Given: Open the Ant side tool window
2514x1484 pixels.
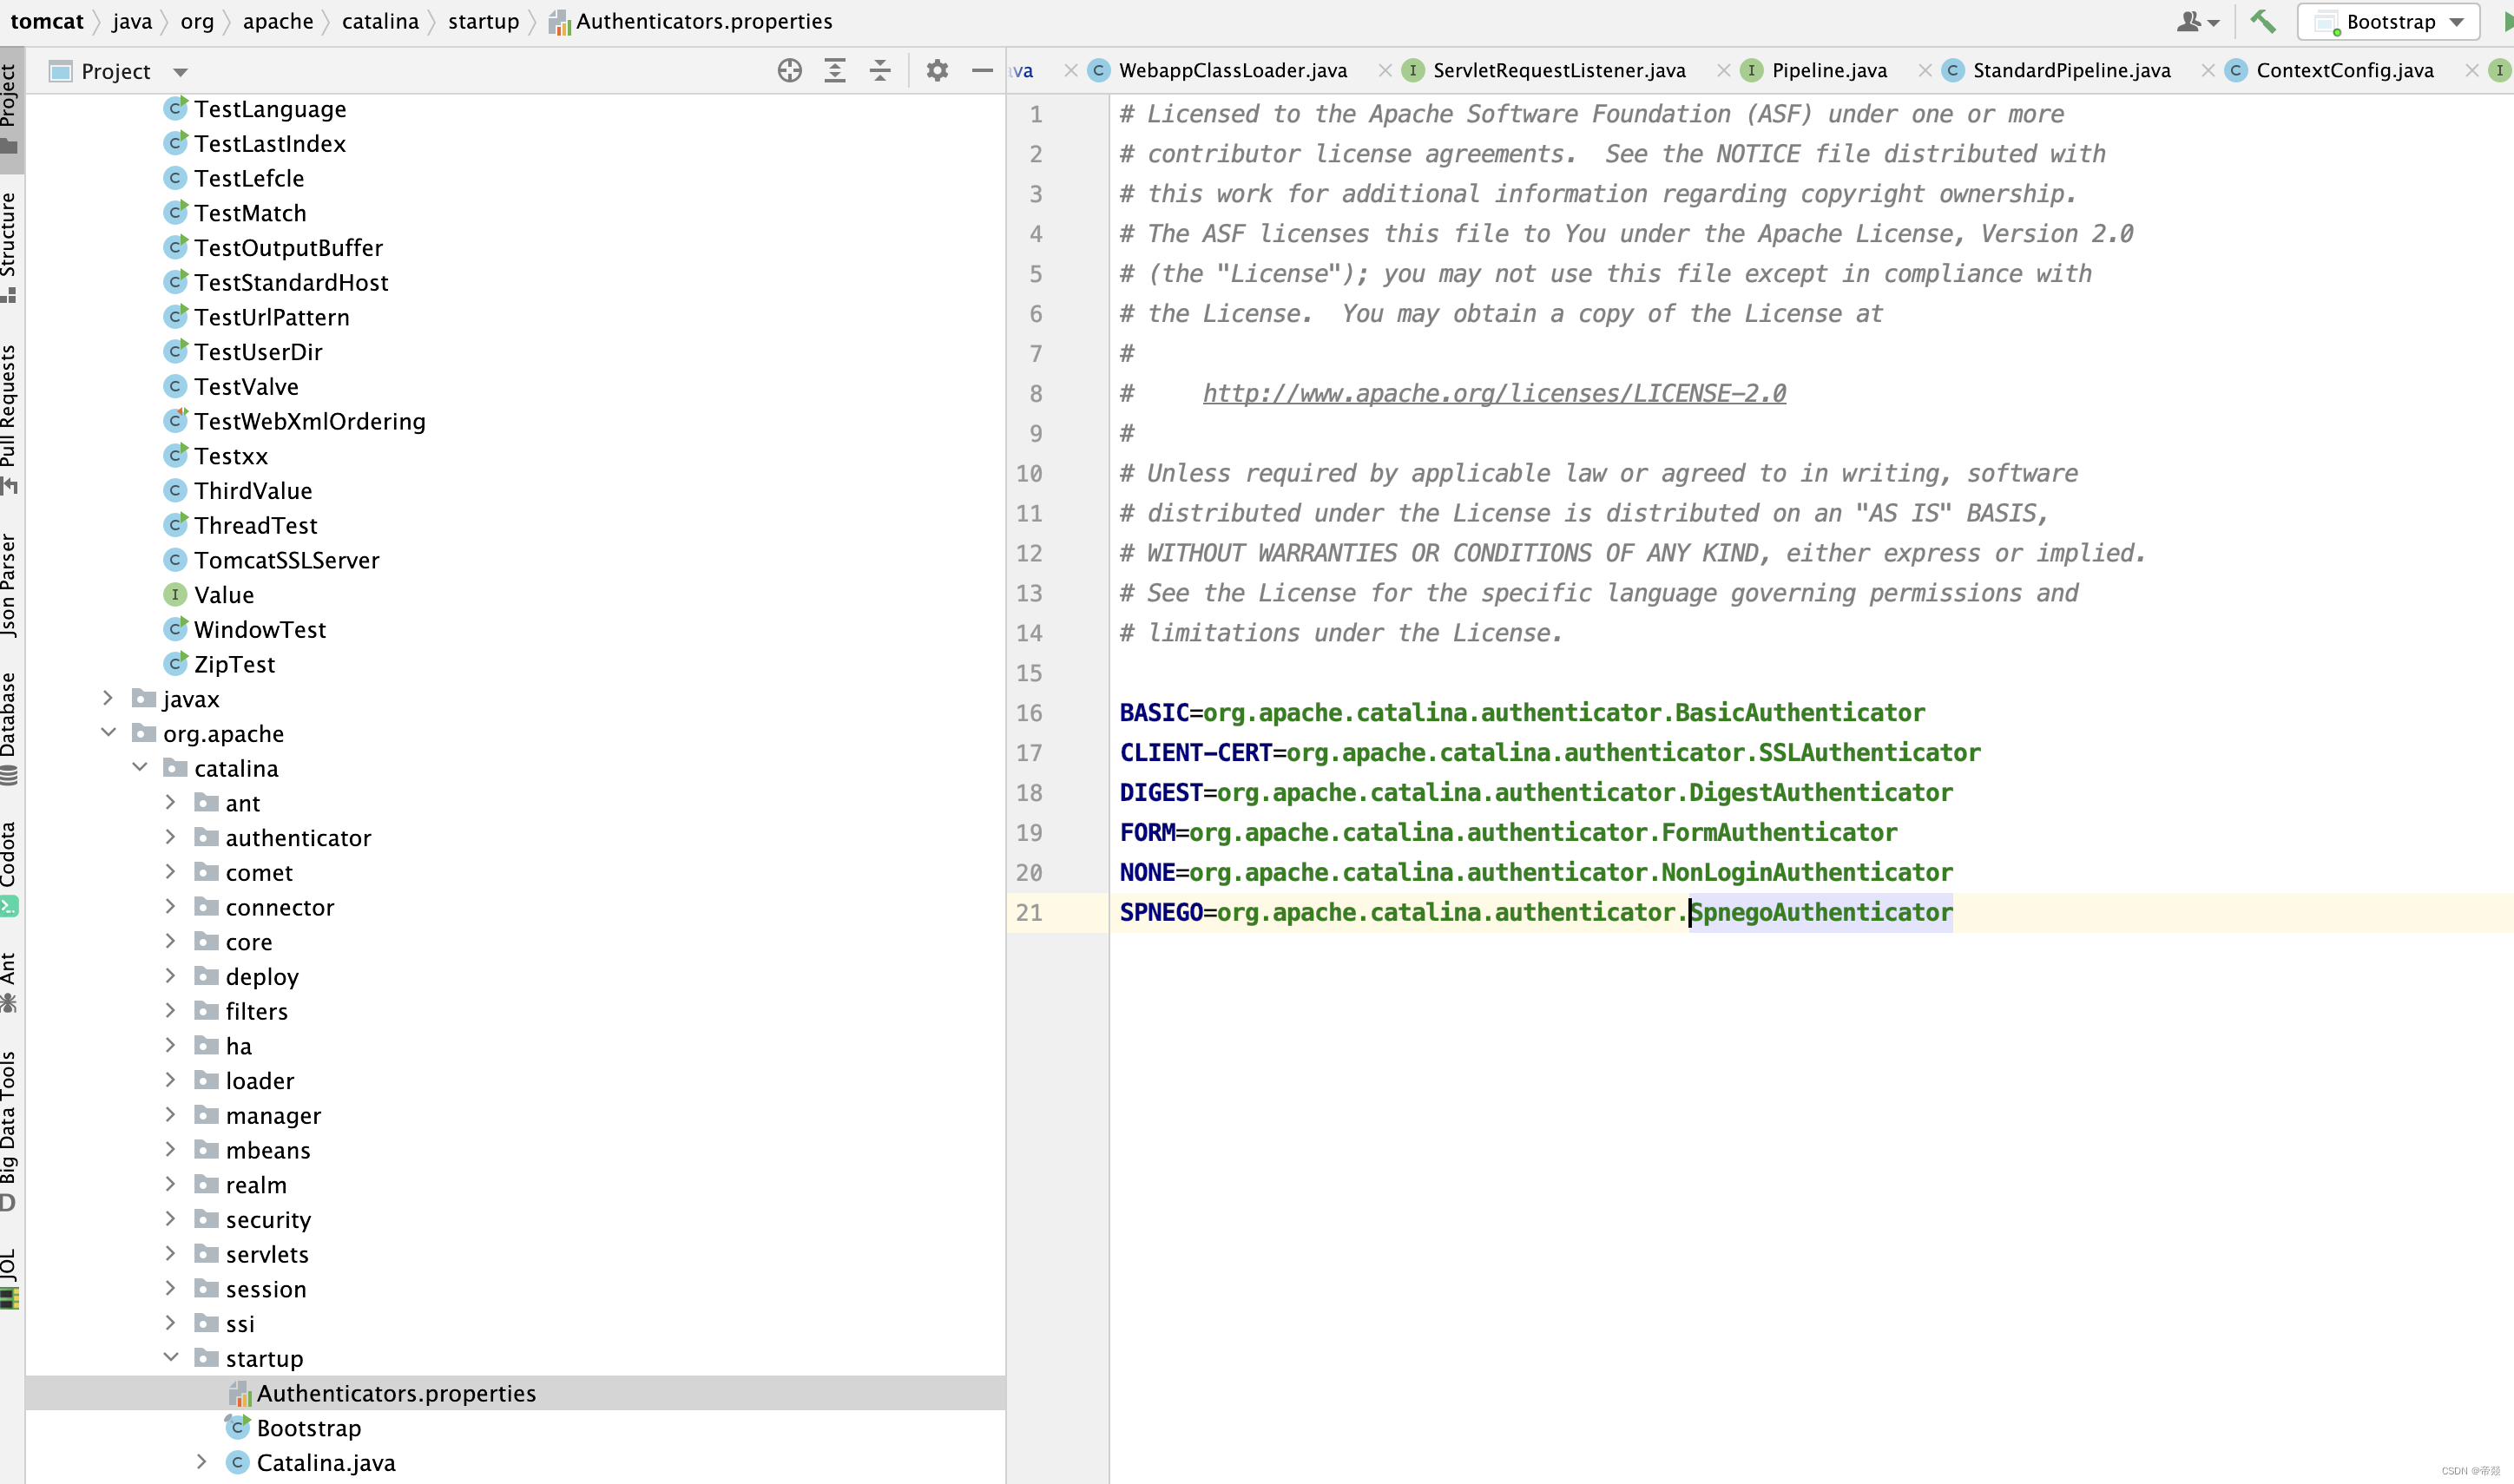Looking at the screenshot, I should click(10, 982).
